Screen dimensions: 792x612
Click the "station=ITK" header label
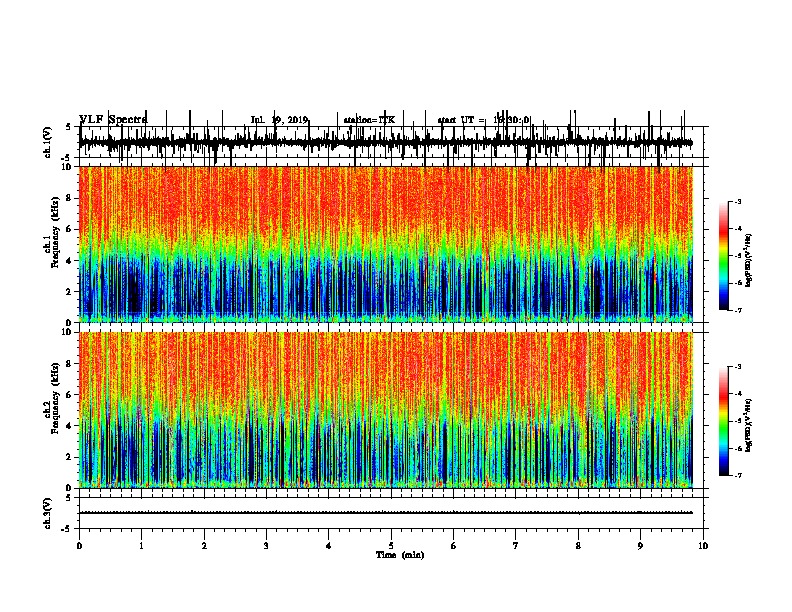369,120
